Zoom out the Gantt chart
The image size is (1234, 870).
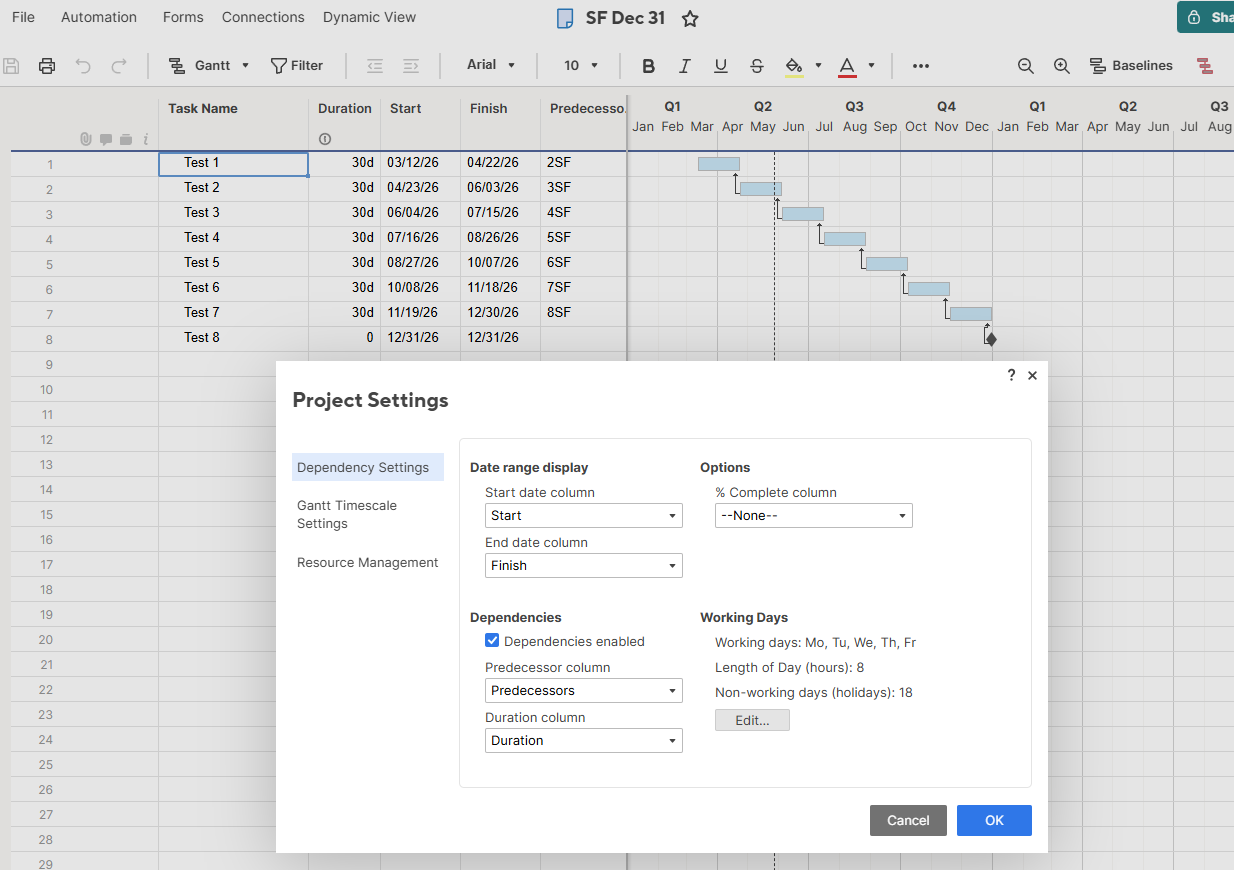1025,66
